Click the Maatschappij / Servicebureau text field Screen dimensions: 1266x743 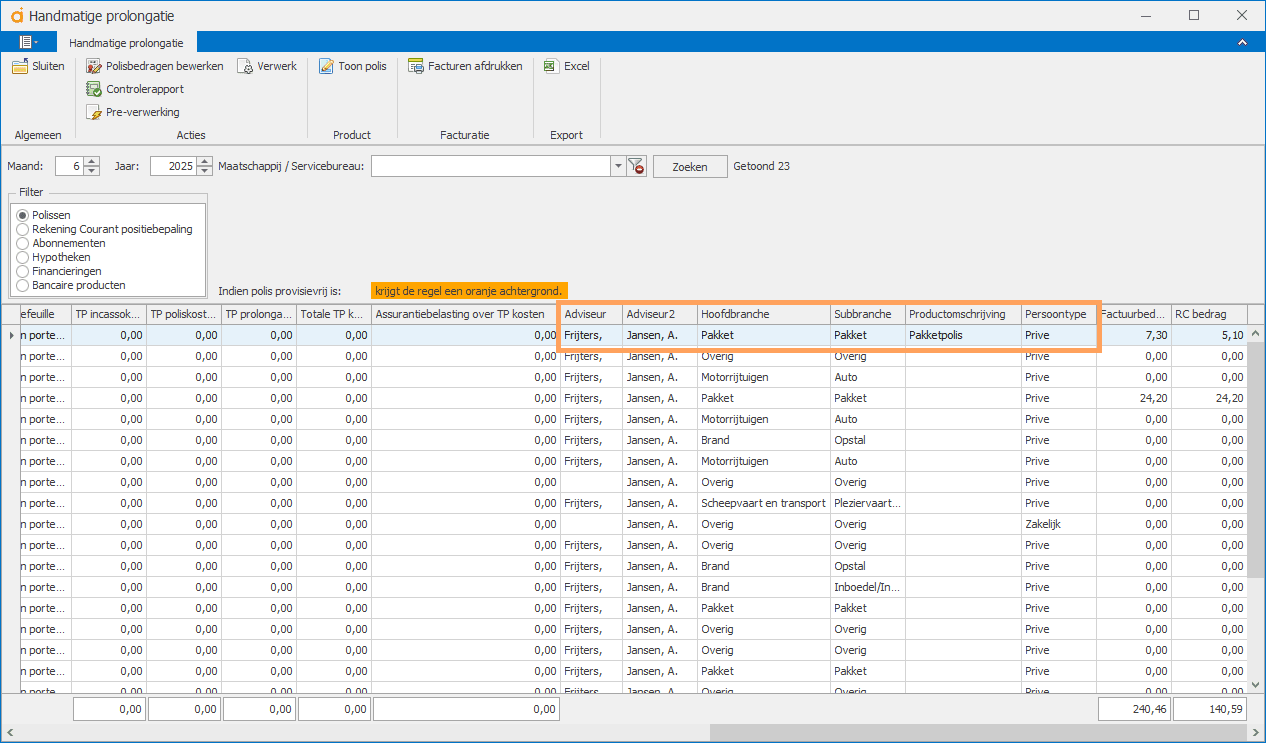(x=491, y=166)
